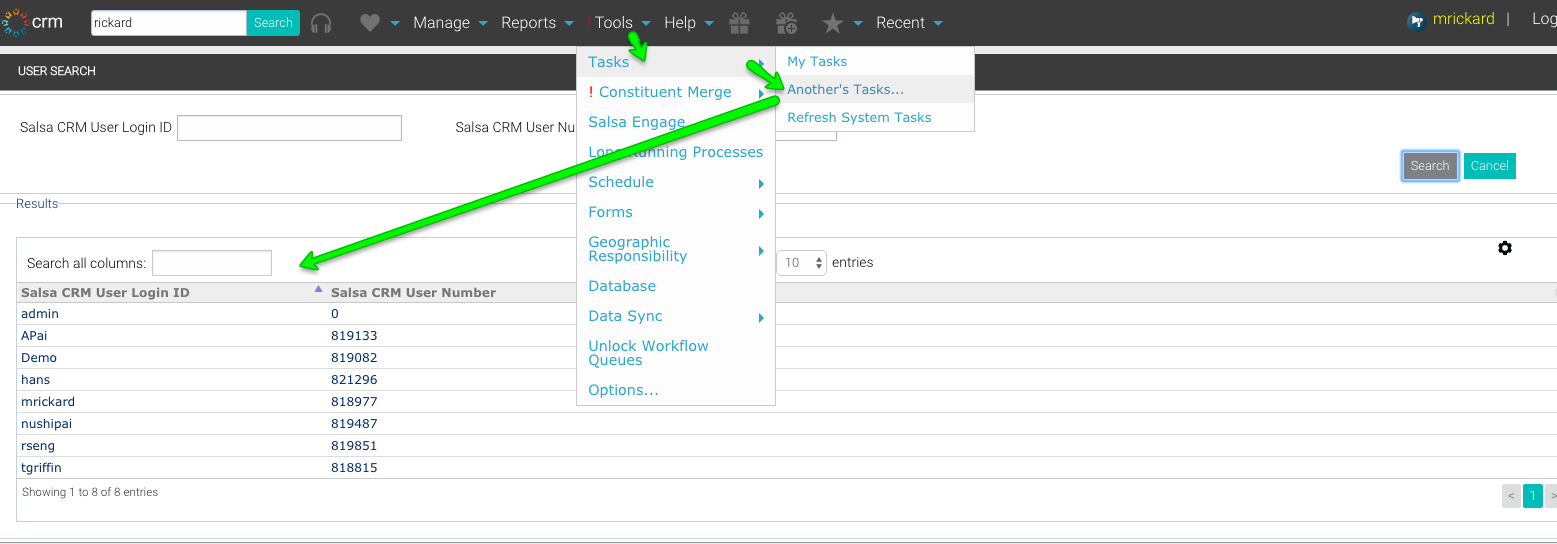
Task: Select the APai user row
Action: pyautogui.click(x=785, y=336)
